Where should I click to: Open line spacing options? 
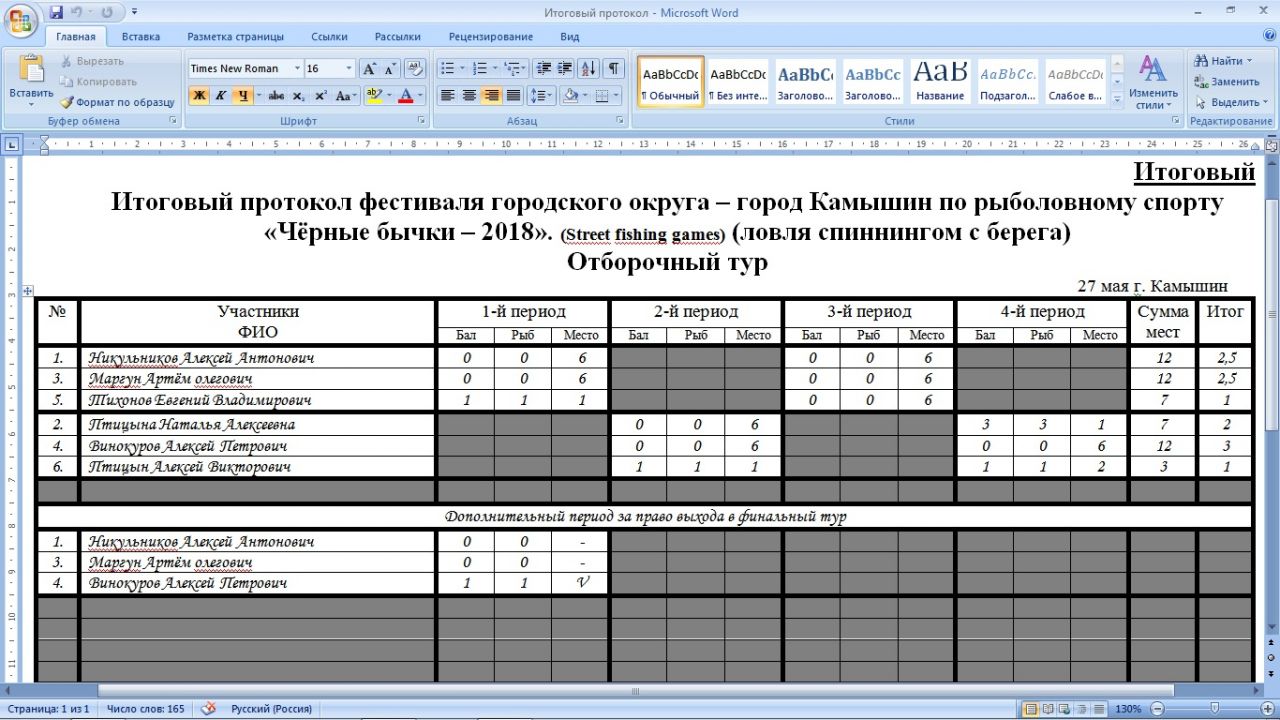541,96
